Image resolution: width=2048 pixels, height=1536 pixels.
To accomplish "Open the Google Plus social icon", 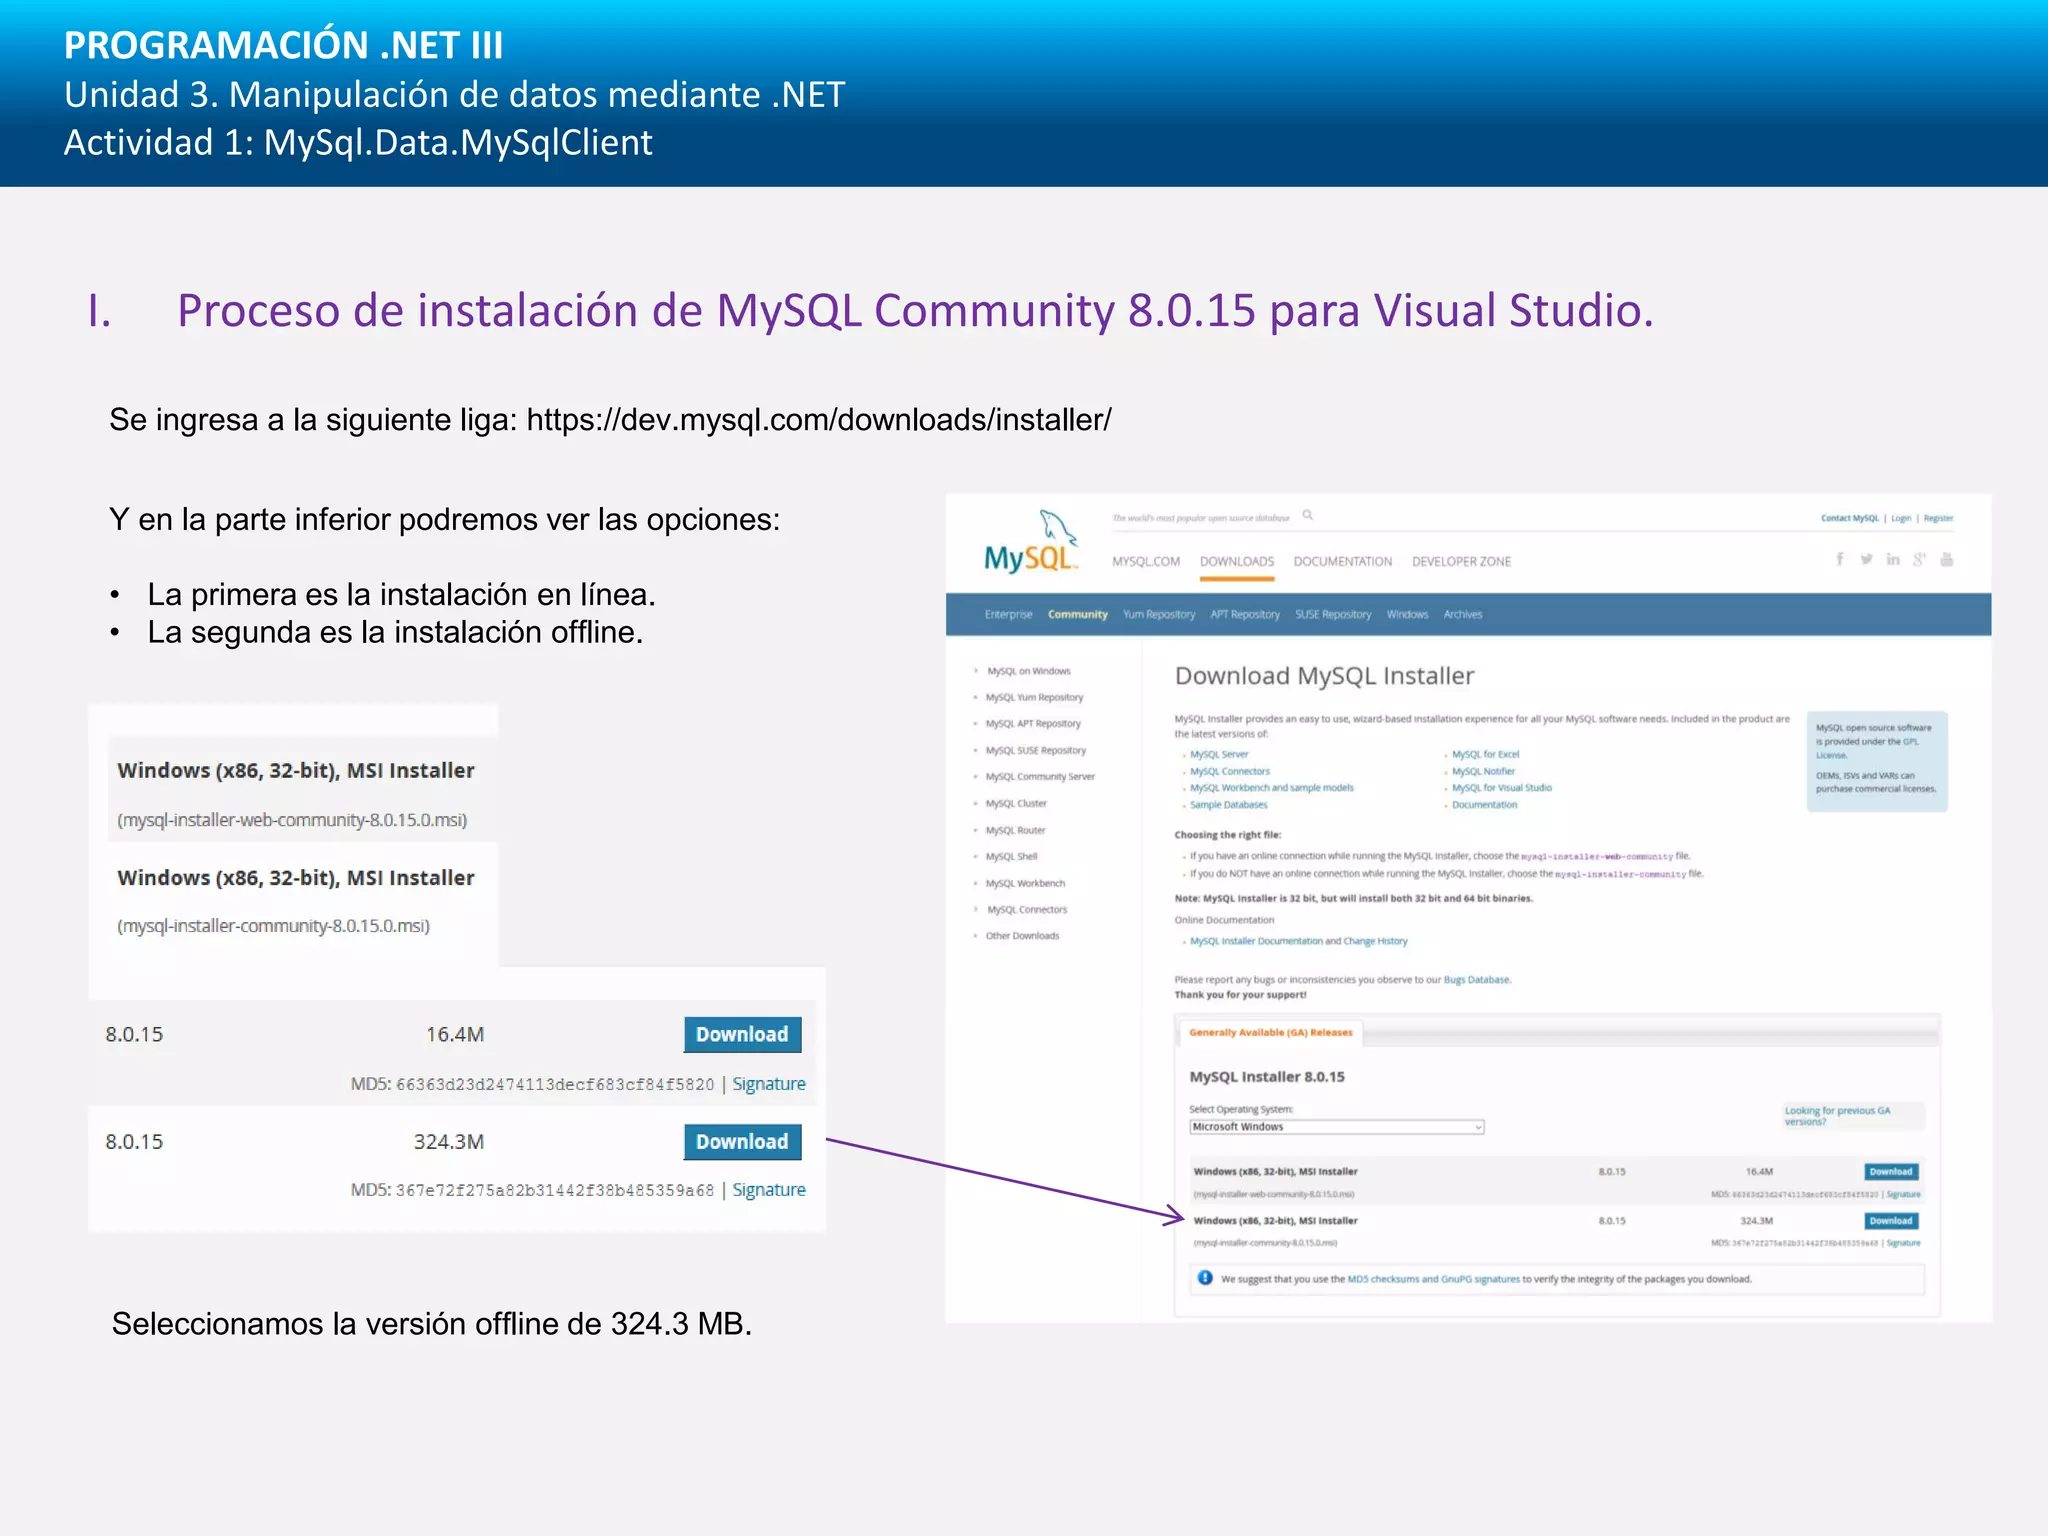I will click(x=1919, y=559).
